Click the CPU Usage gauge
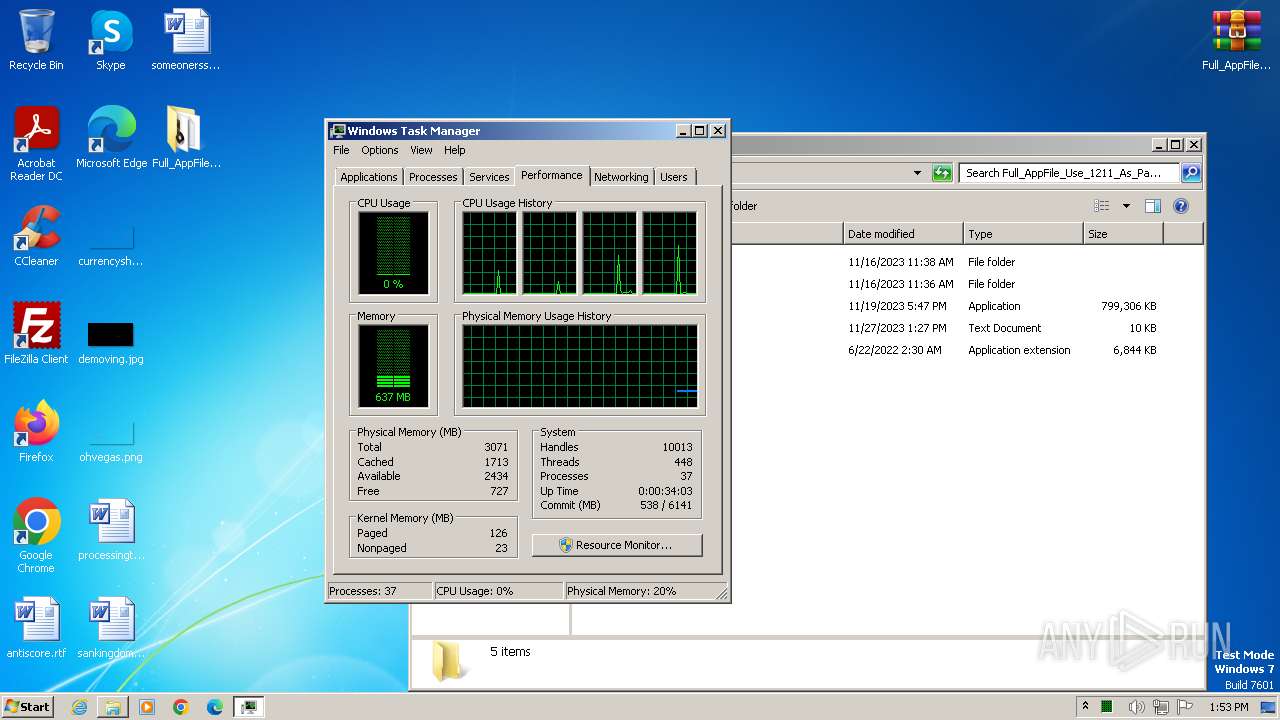The width and height of the screenshot is (1280, 720). [x=393, y=253]
